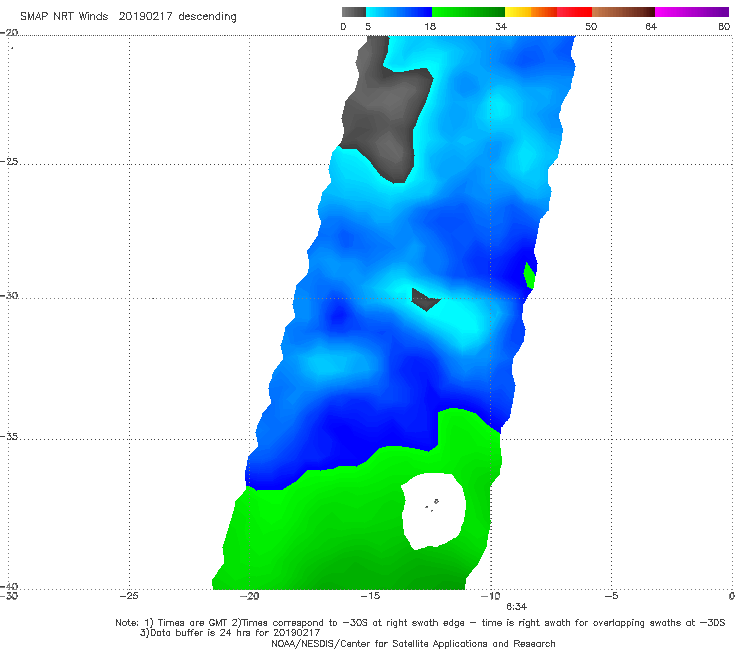Screen dimensions: 740x650
Task: Click the 'SMAP NRT Winds 20190217 descending' title
Action: point(128,17)
